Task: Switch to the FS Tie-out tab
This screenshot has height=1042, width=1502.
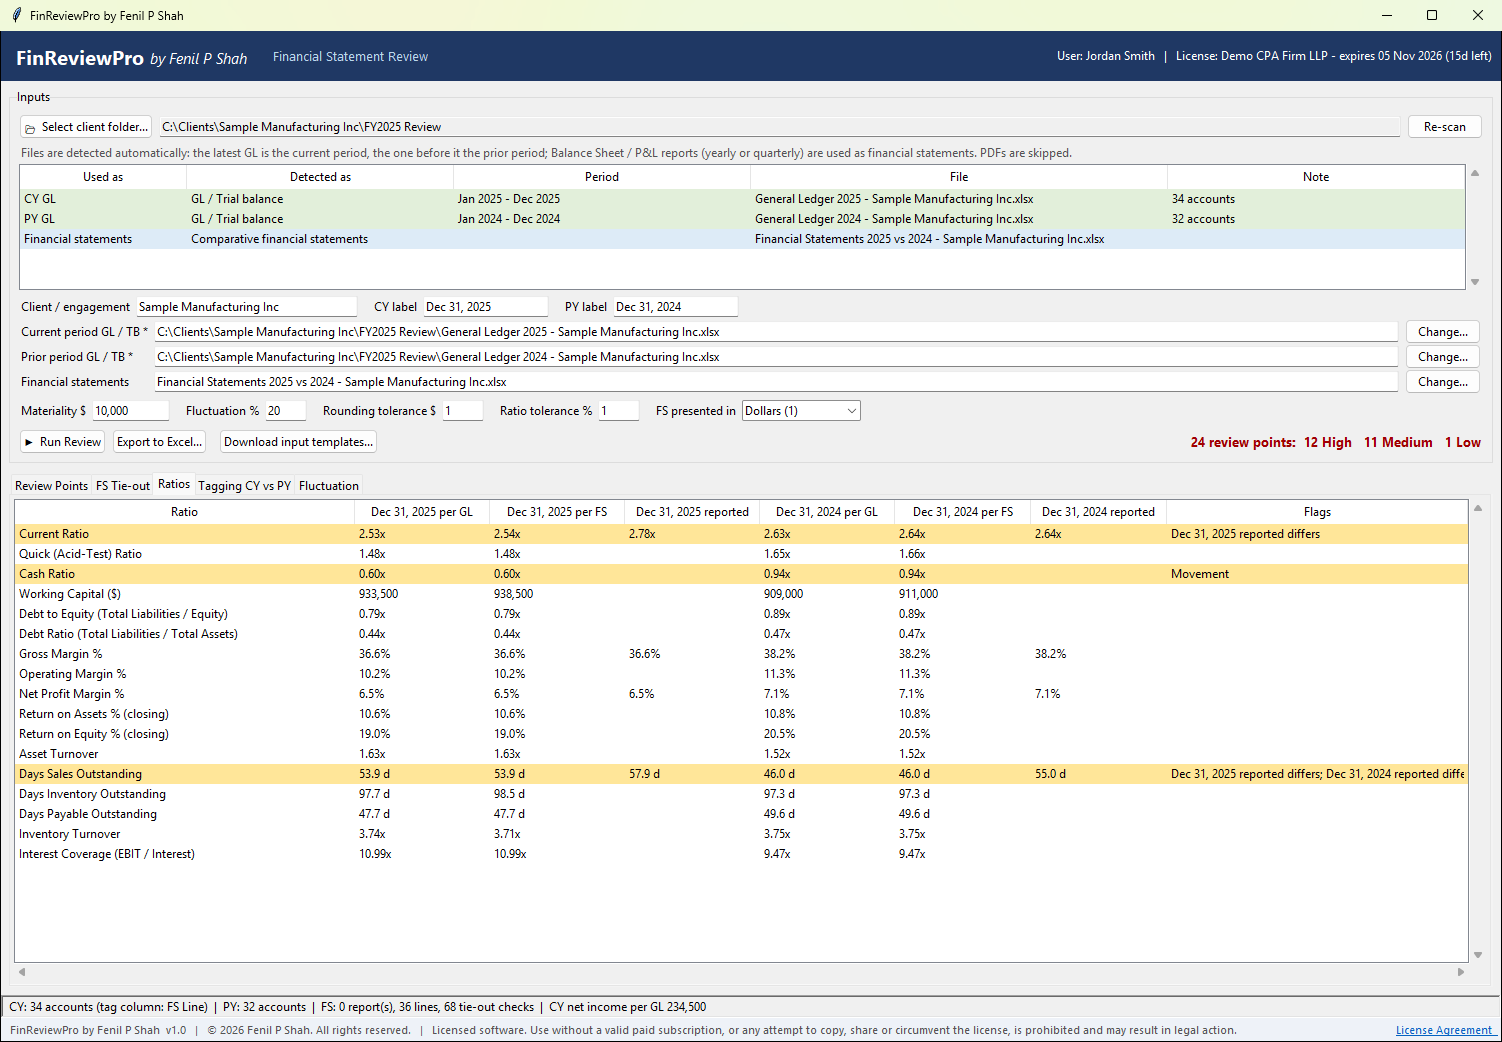Action: 122,486
